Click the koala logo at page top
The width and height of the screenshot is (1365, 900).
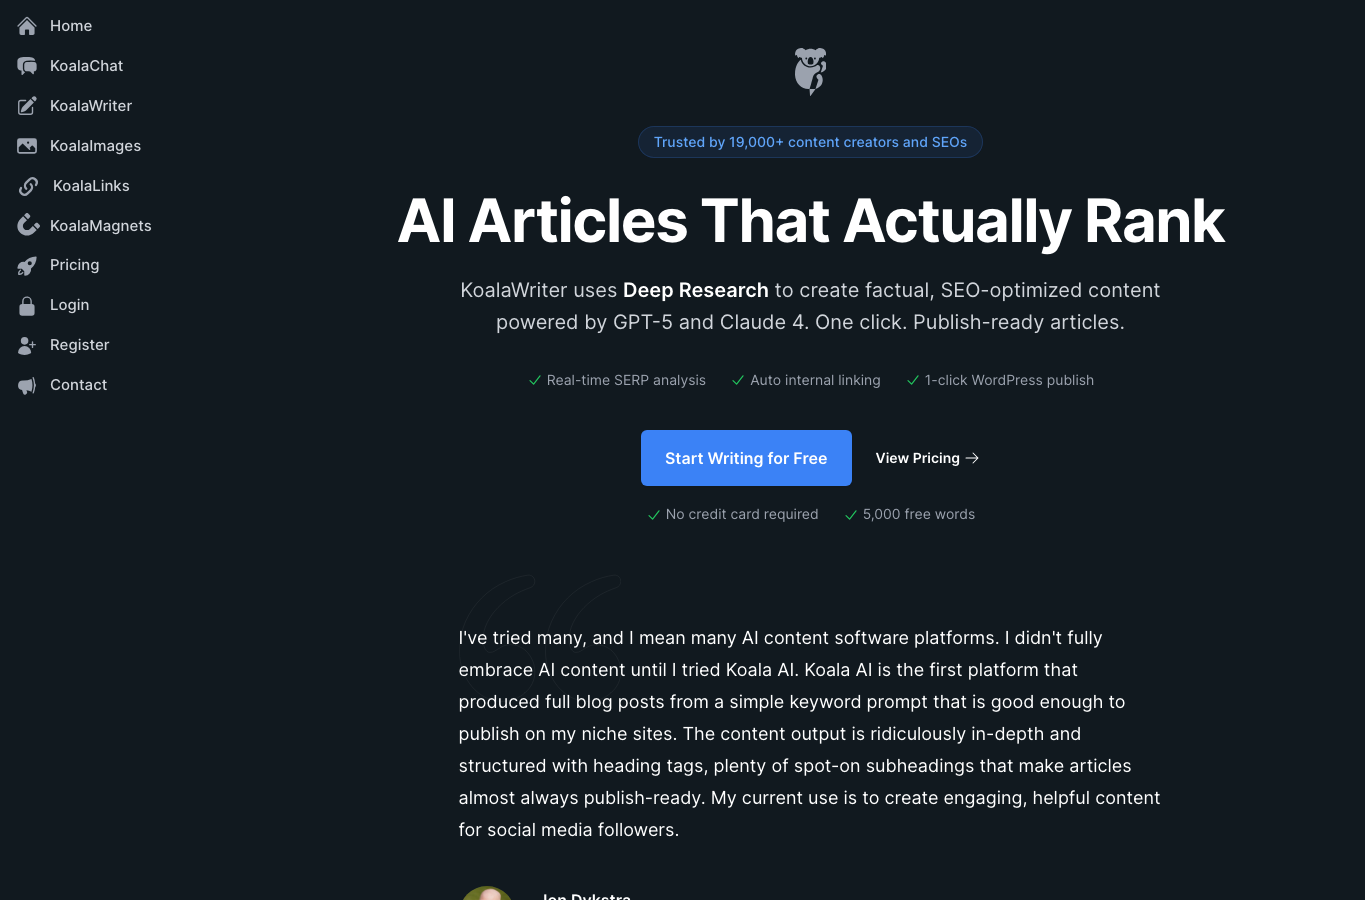810,71
